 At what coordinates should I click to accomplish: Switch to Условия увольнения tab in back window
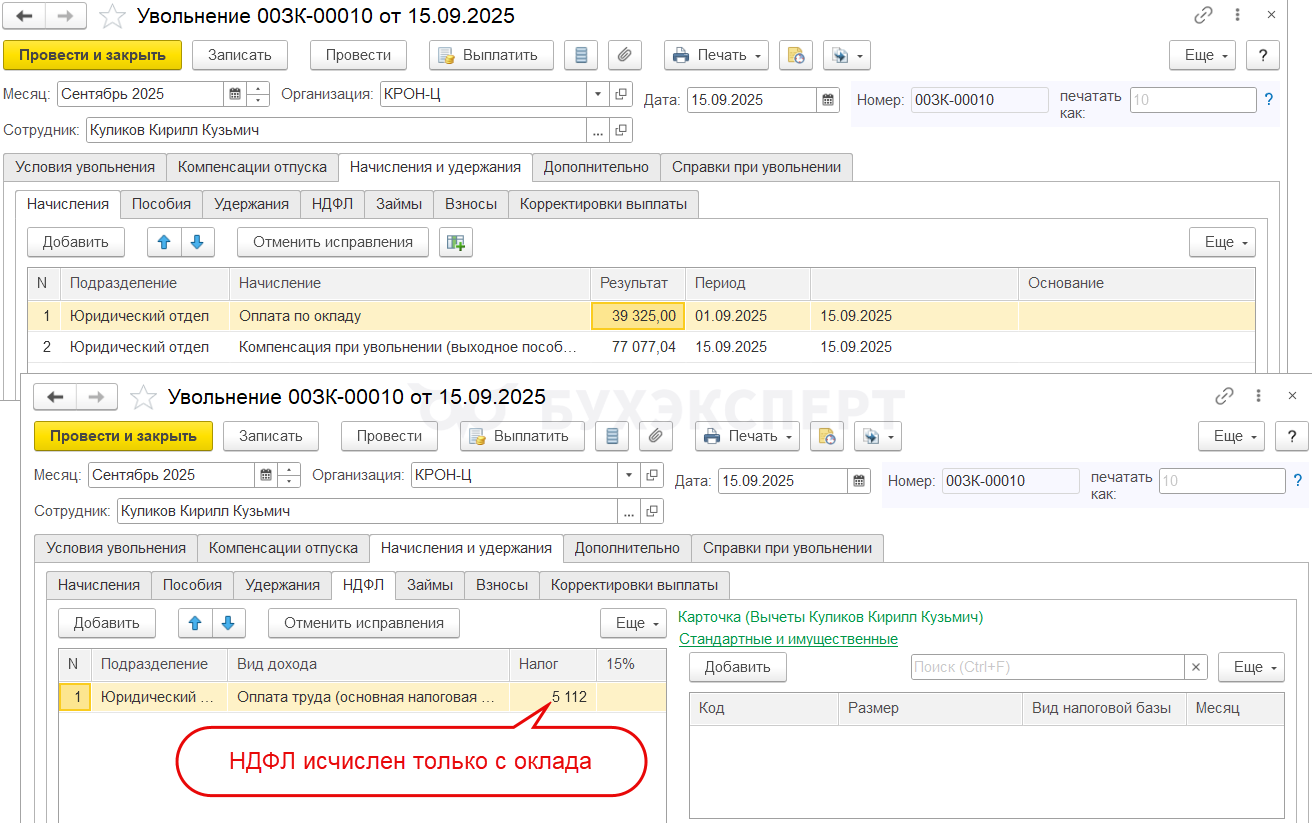[85, 167]
